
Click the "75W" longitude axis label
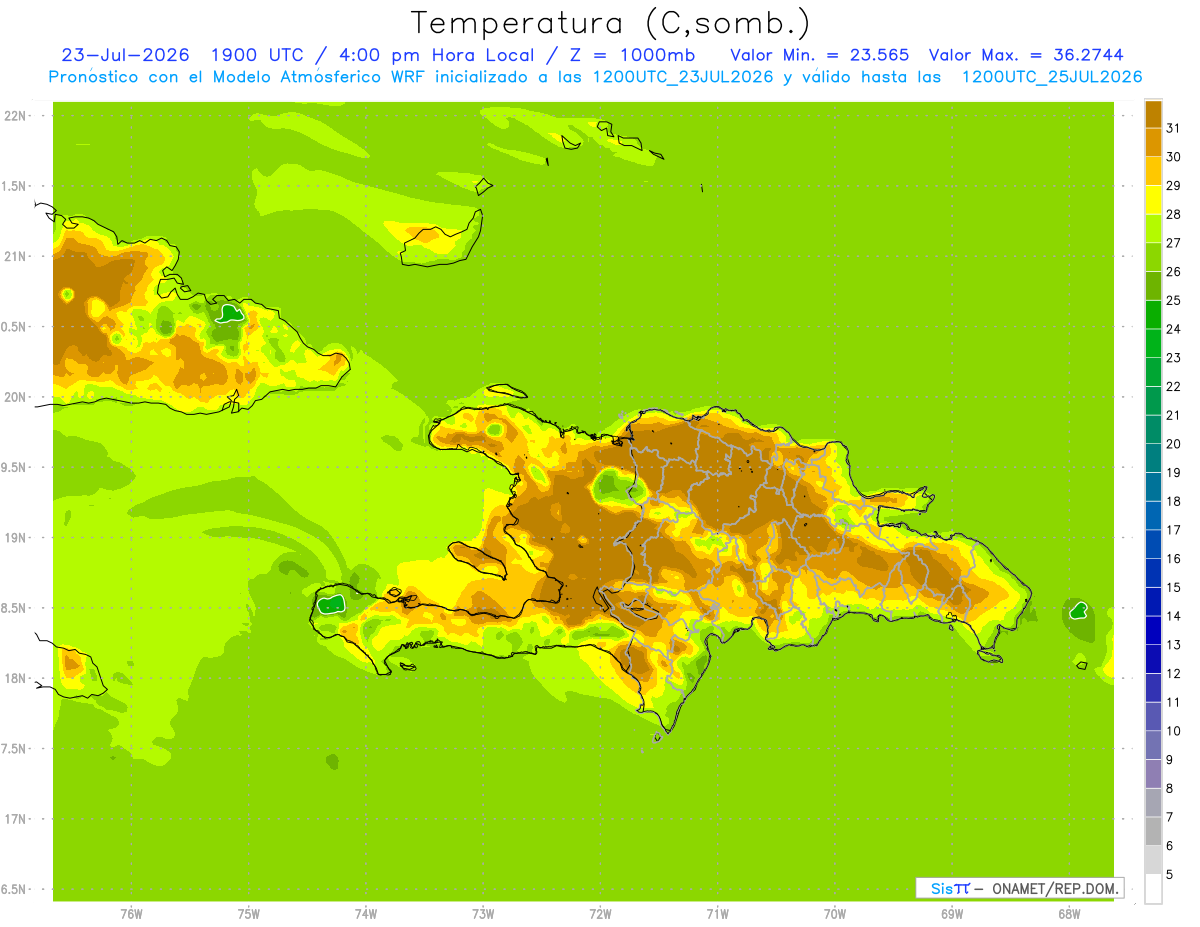[249, 913]
